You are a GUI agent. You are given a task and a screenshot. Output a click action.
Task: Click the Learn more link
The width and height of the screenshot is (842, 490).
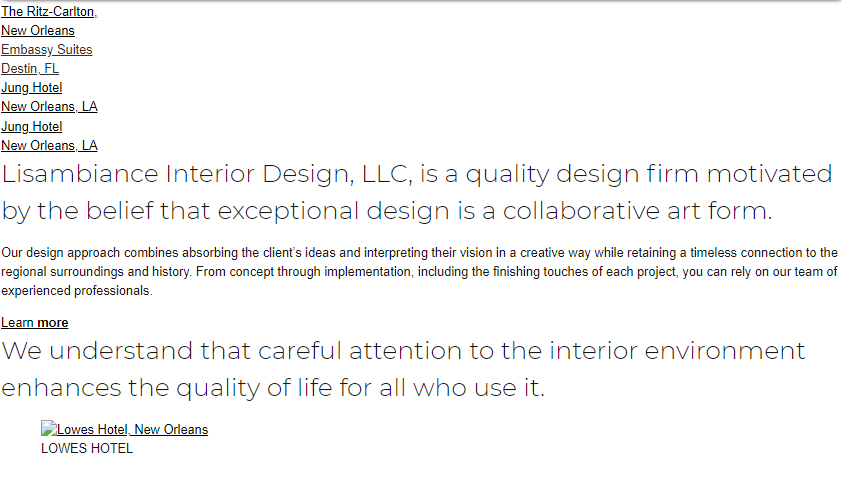pyautogui.click(x=35, y=323)
